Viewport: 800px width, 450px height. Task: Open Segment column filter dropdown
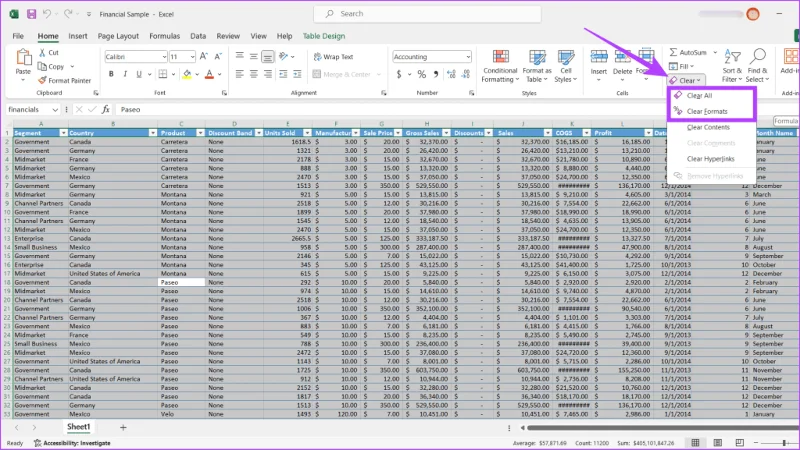click(63, 133)
